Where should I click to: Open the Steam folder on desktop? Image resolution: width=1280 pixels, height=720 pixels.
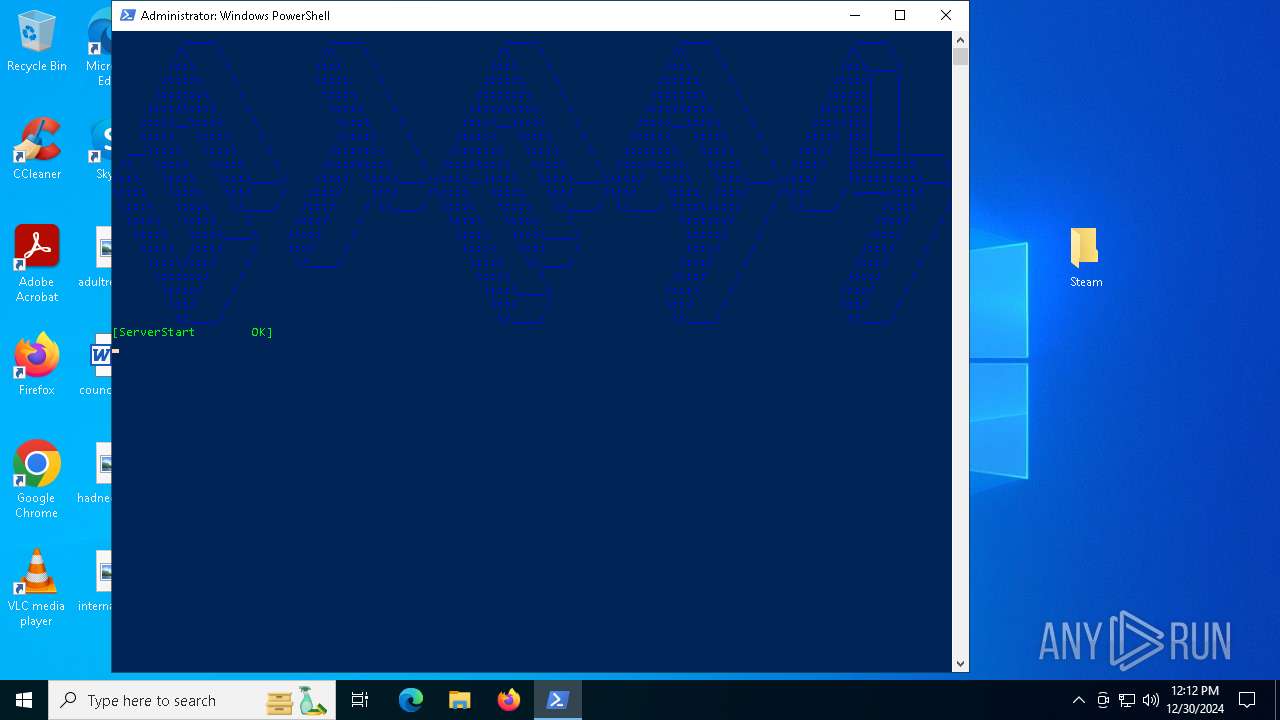click(x=1085, y=257)
